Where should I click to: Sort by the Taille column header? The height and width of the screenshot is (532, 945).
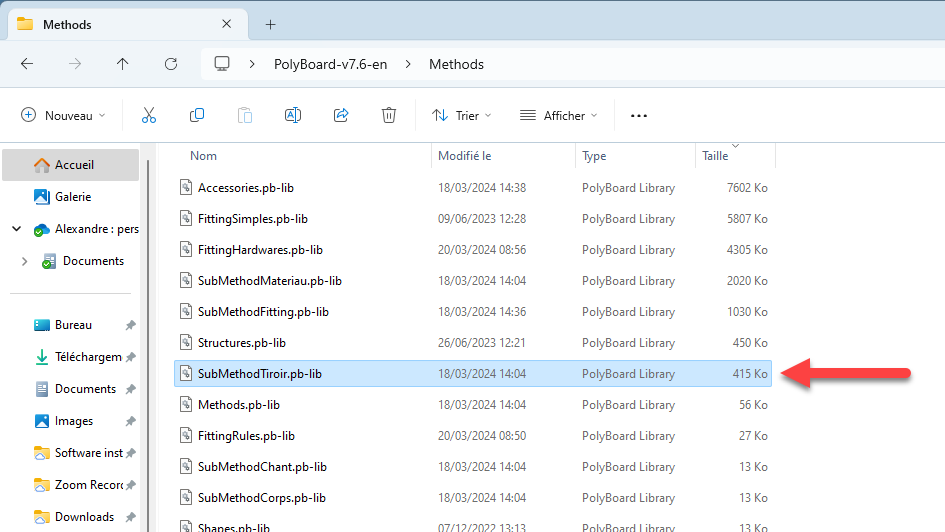point(715,155)
